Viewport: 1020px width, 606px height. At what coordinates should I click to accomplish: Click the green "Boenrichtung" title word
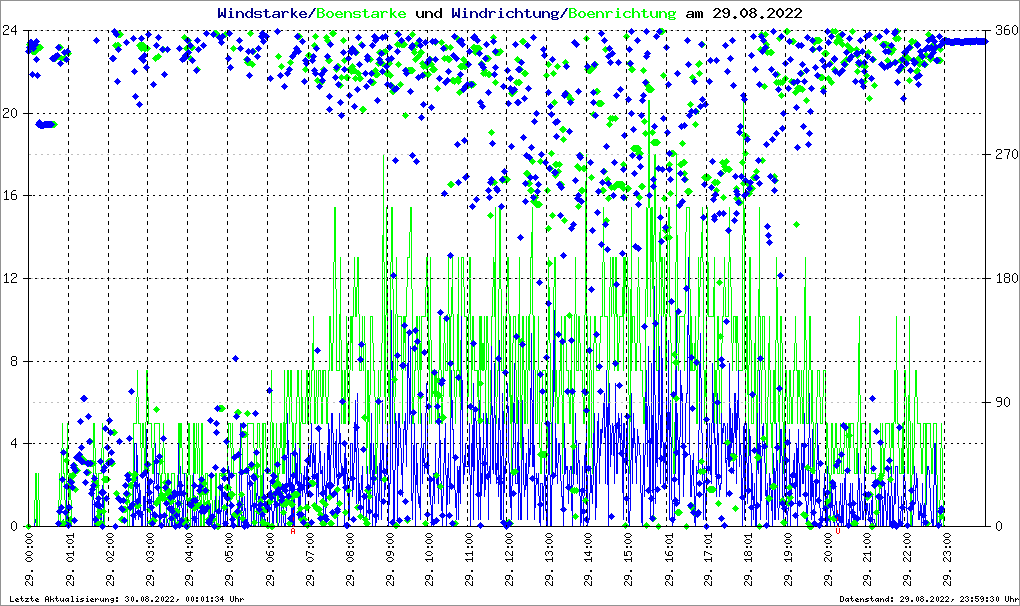pyautogui.click(x=623, y=13)
